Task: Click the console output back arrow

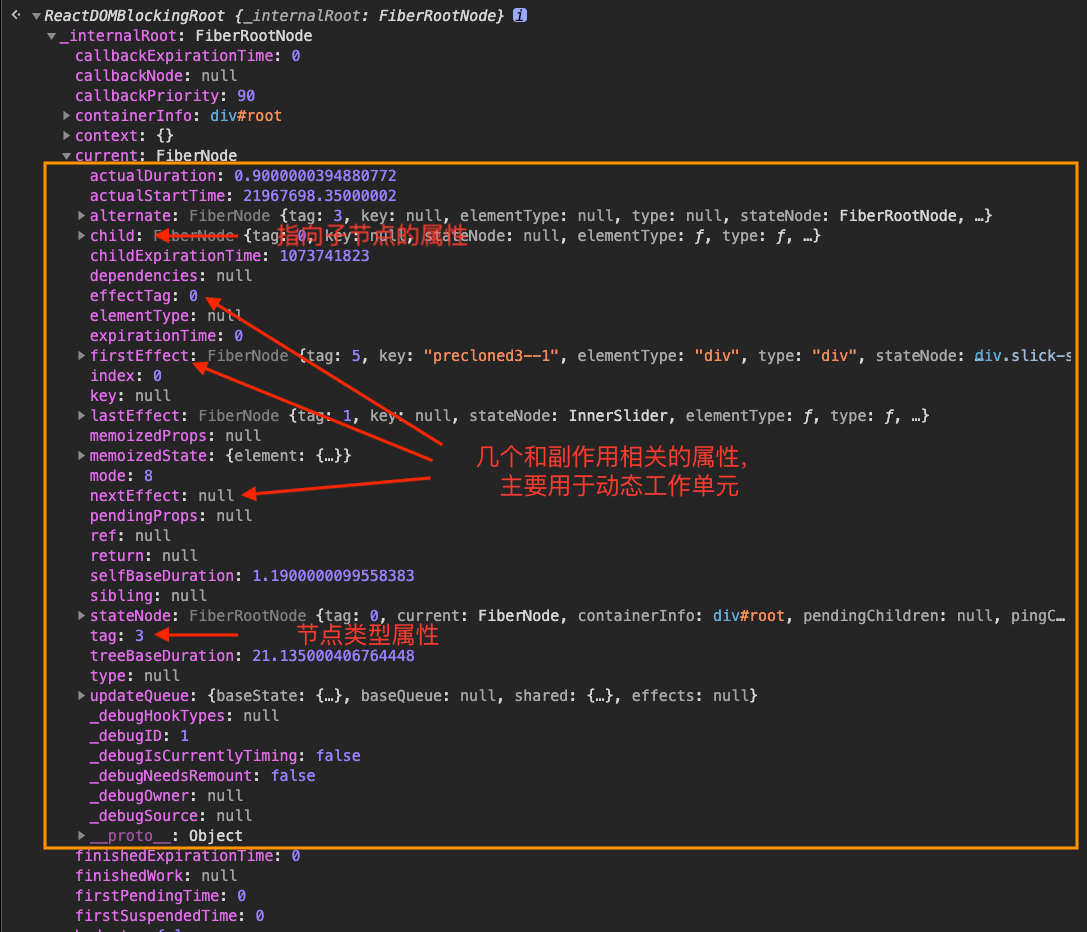Action: click(16, 15)
